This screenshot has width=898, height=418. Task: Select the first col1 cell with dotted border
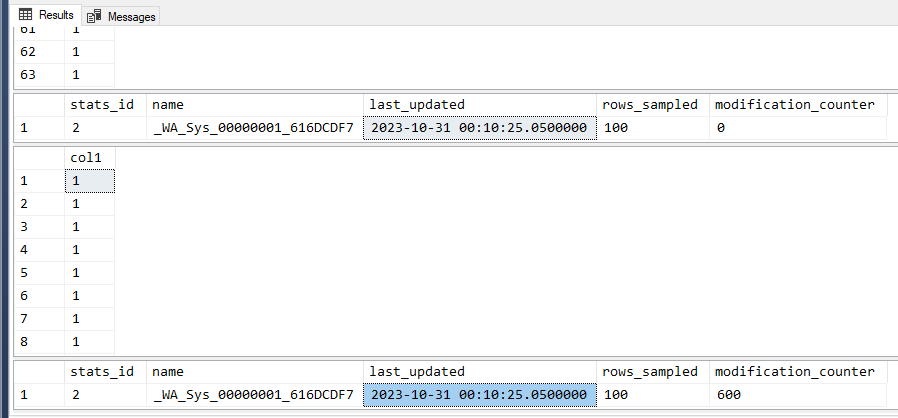89,181
